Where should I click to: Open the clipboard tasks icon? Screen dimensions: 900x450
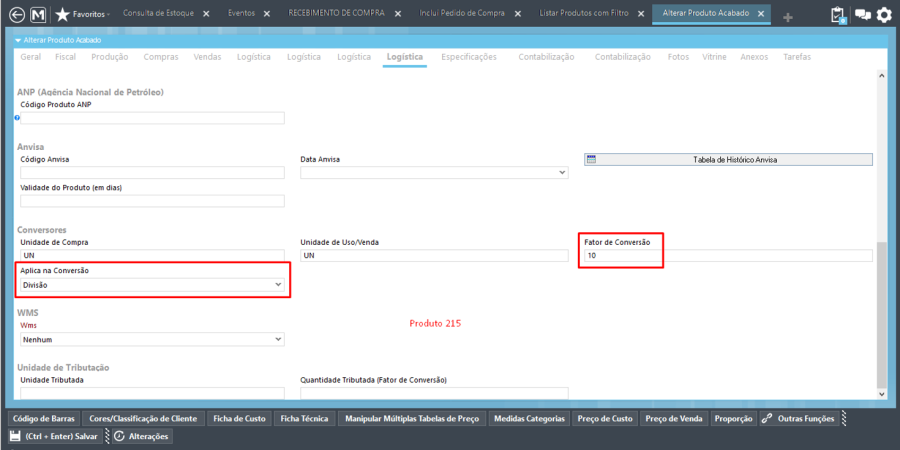click(839, 14)
